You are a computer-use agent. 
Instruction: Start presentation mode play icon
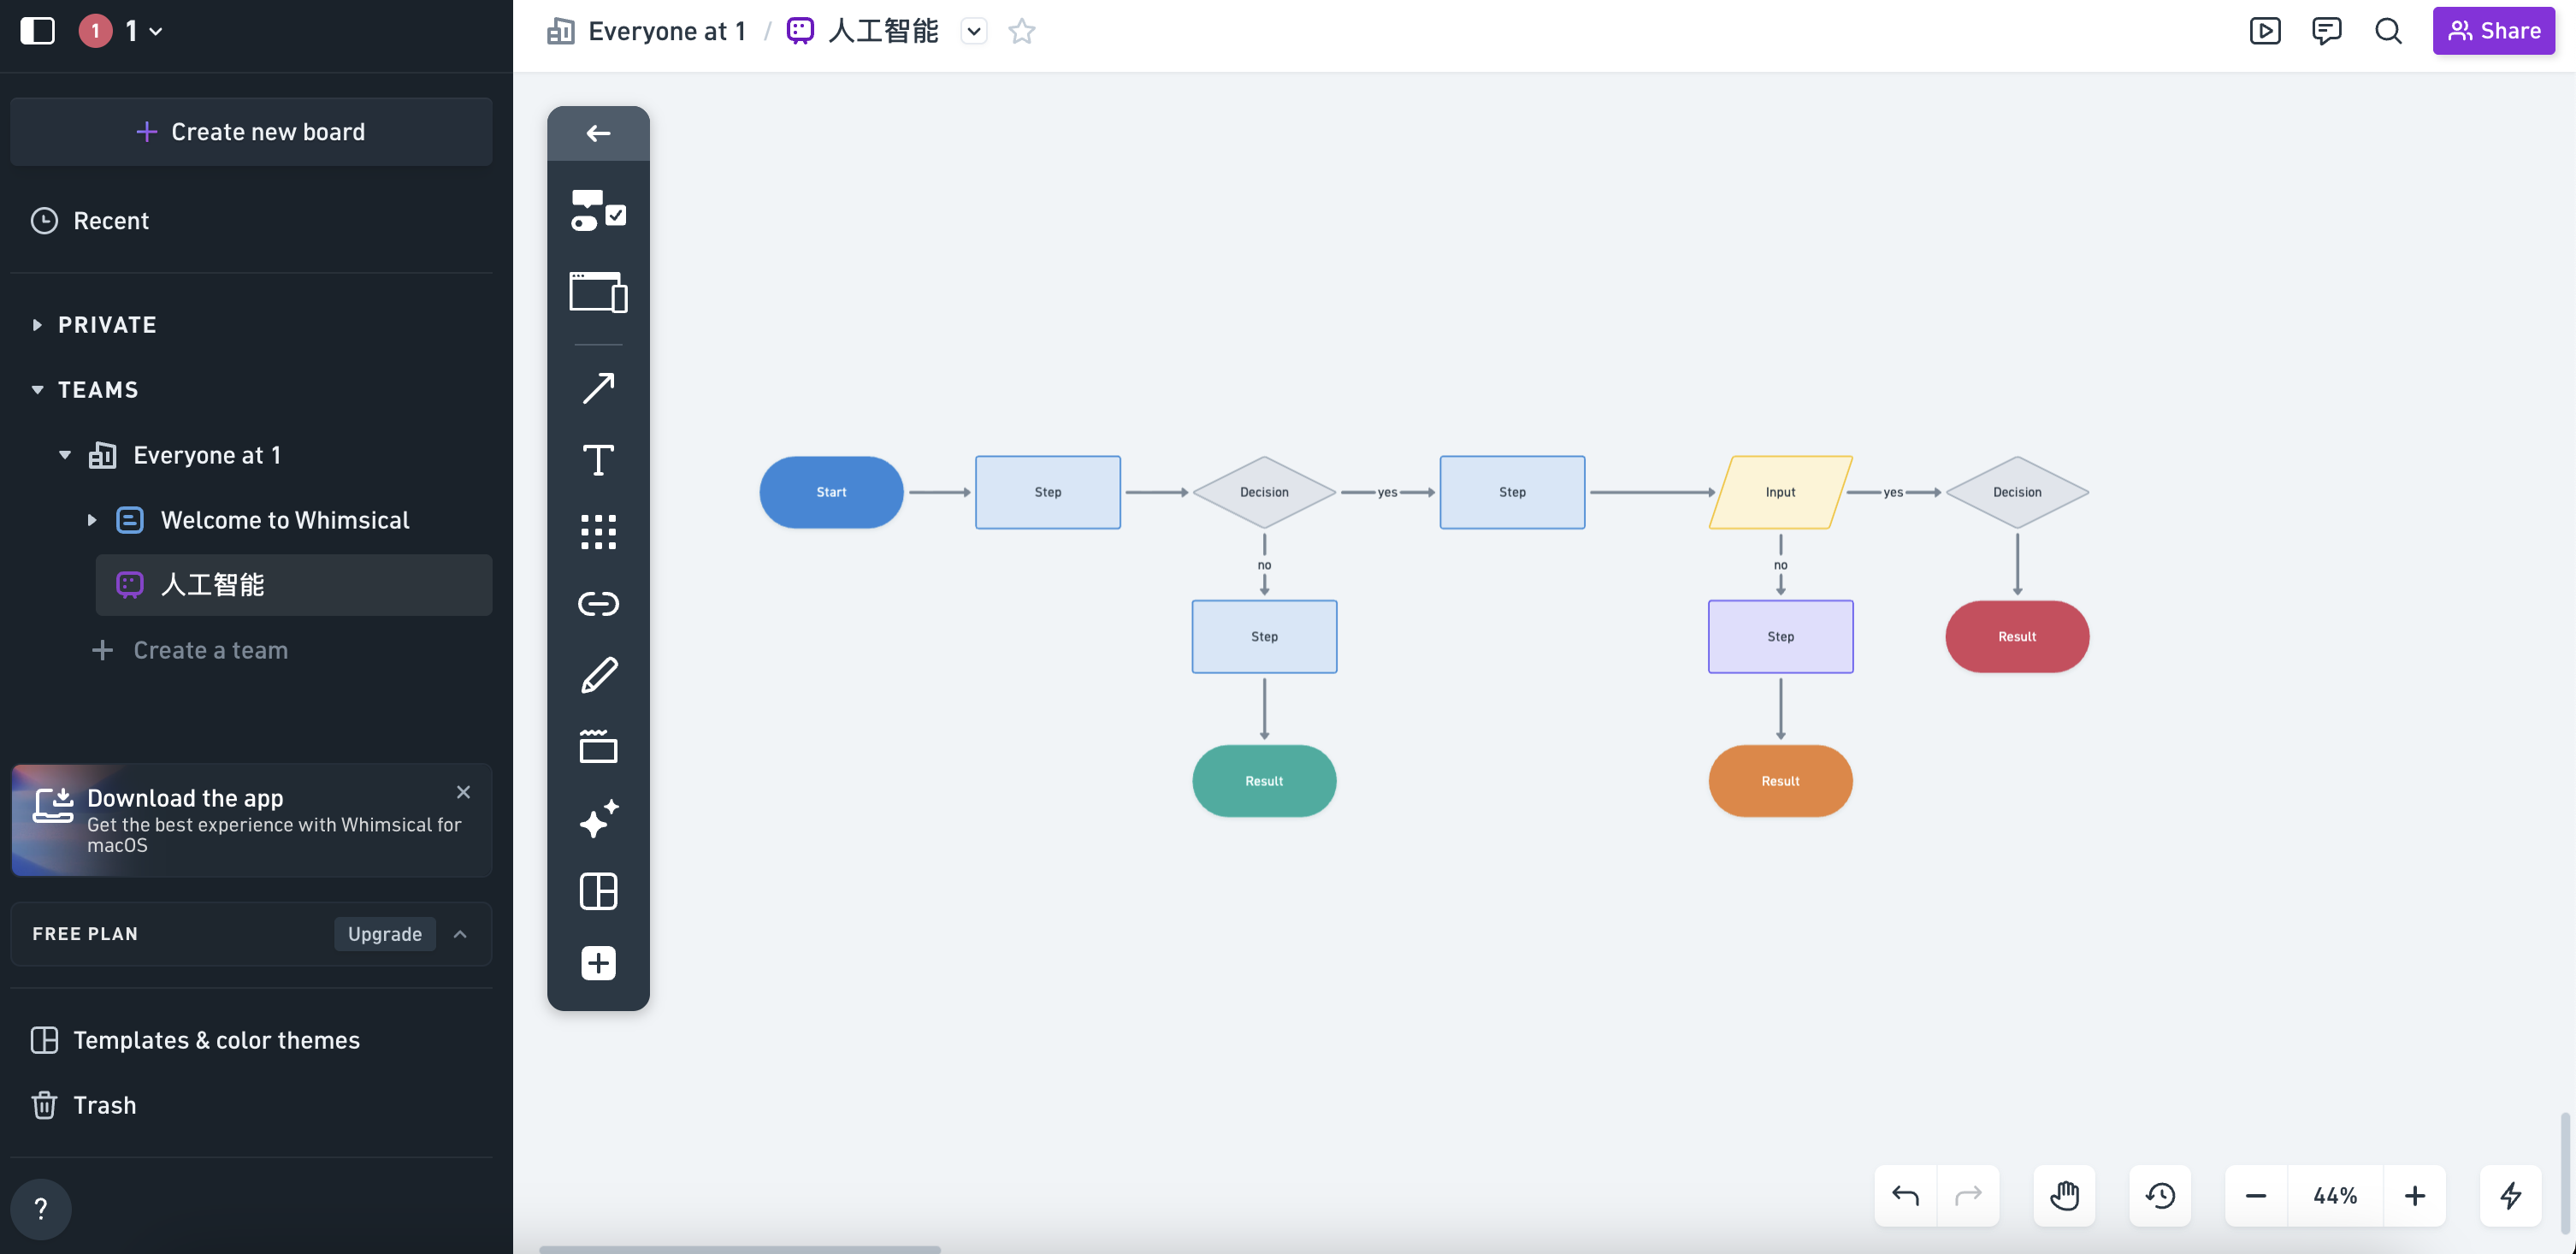pyautogui.click(x=2265, y=31)
